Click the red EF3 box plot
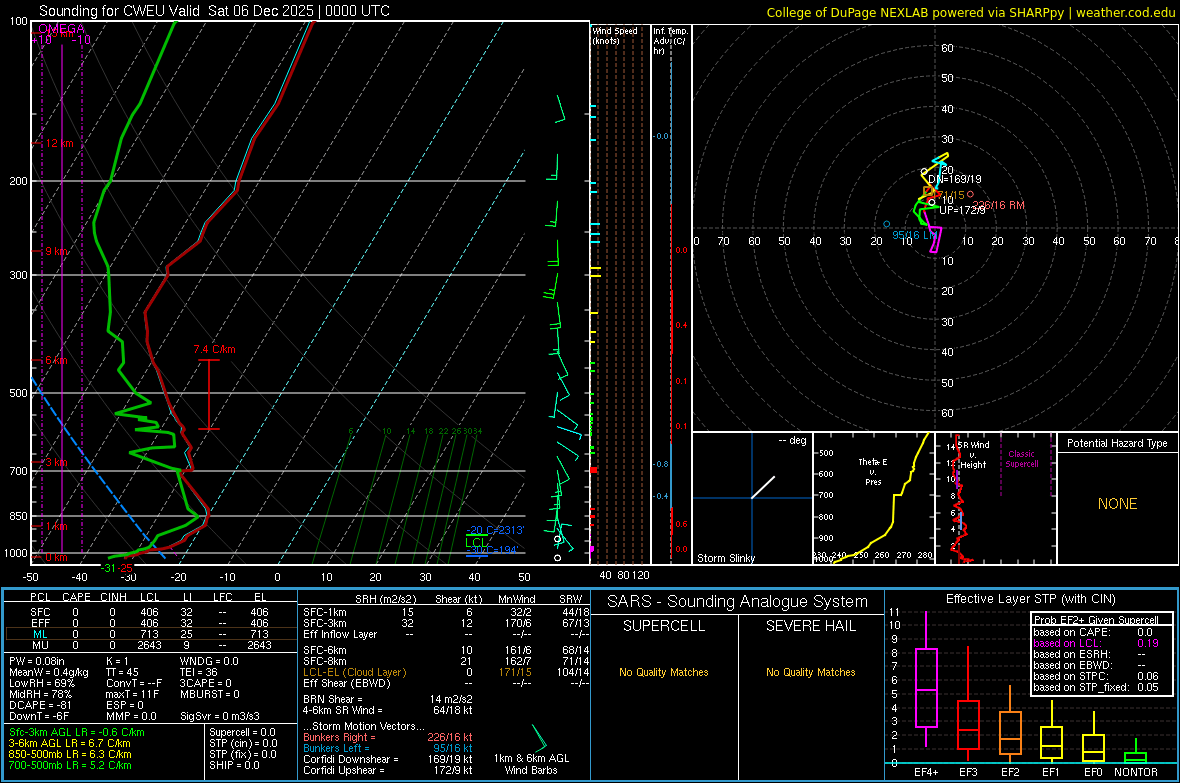 (968, 724)
